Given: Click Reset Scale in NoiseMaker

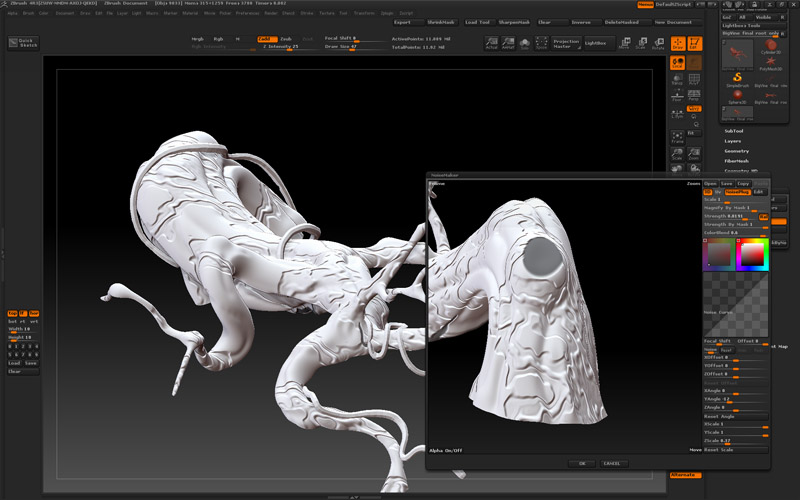Looking at the screenshot, I should [736, 450].
